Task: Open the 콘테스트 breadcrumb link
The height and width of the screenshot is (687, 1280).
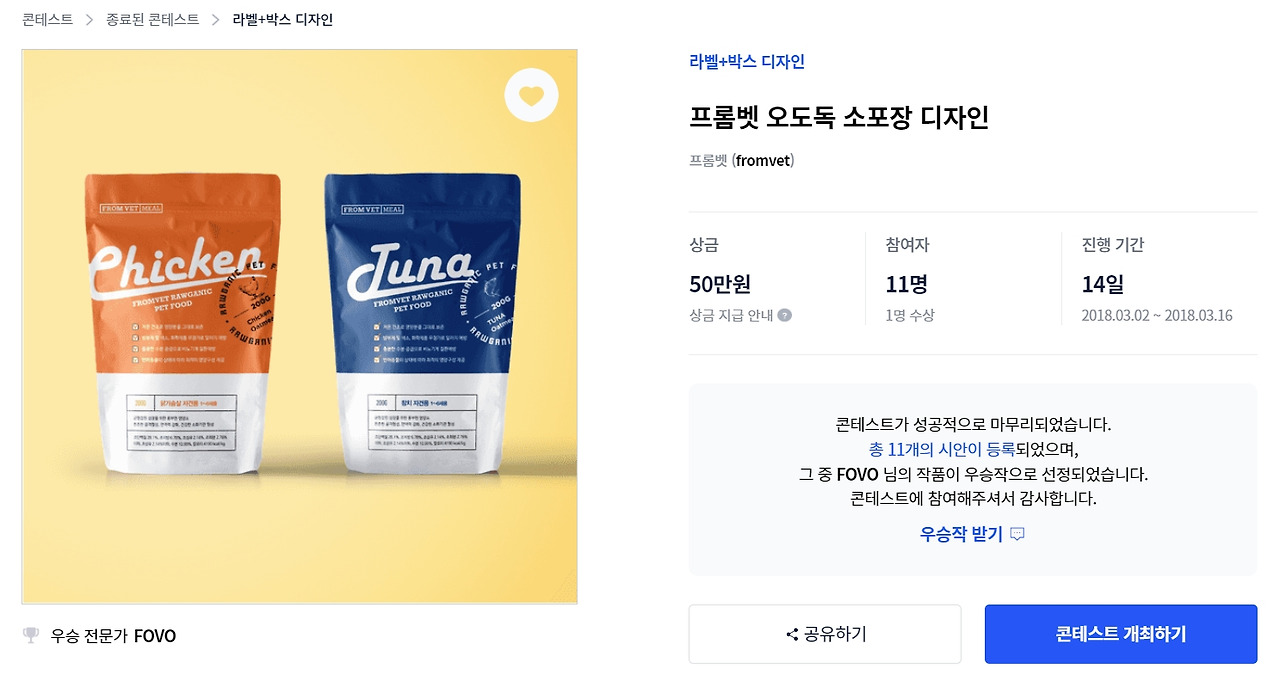Action: pos(48,20)
